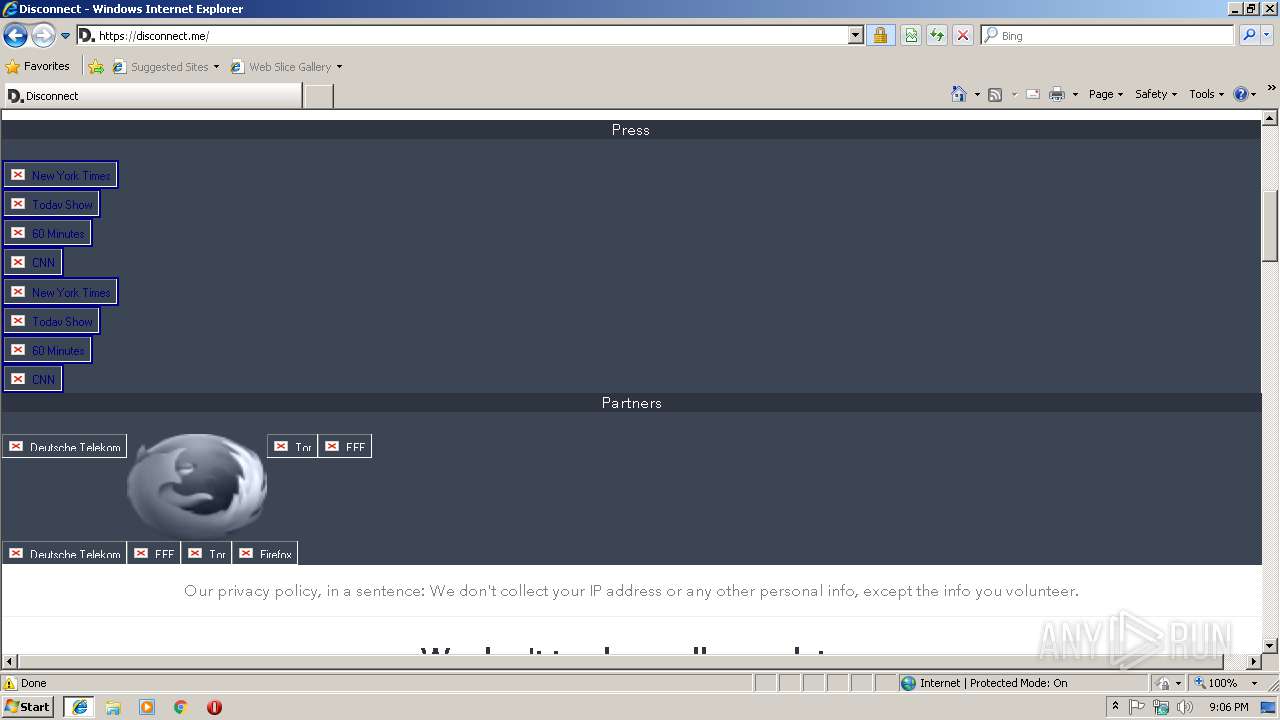This screenshot has height=720, width=1280.
Task: Run search with the magnifier button
Action: pyautogui.click(x=1249, y=35)
